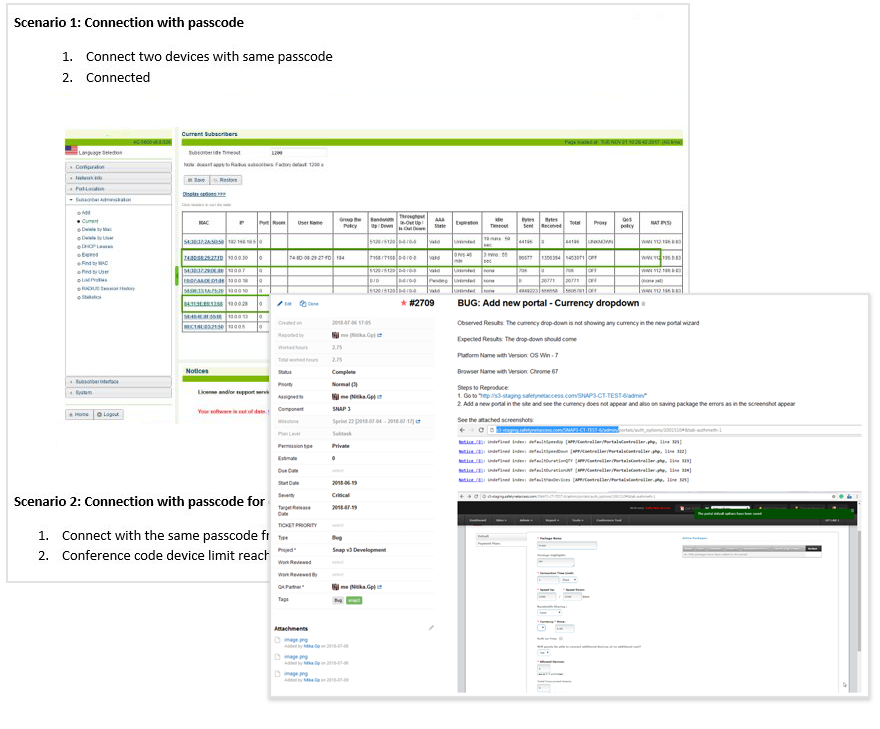Select the Delete by Mac radio item

[79, 229]
